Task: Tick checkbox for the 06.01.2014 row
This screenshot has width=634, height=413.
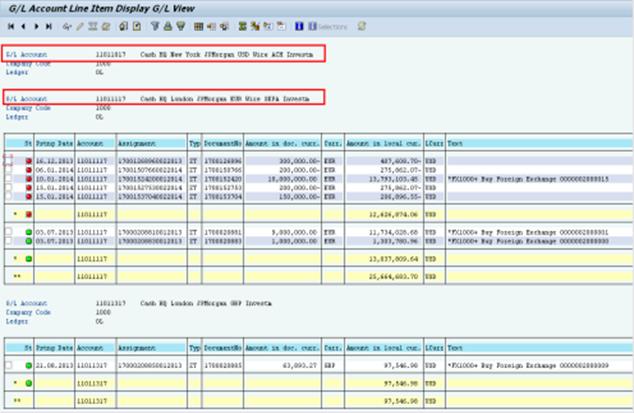Action: click(x=8, y=170)
